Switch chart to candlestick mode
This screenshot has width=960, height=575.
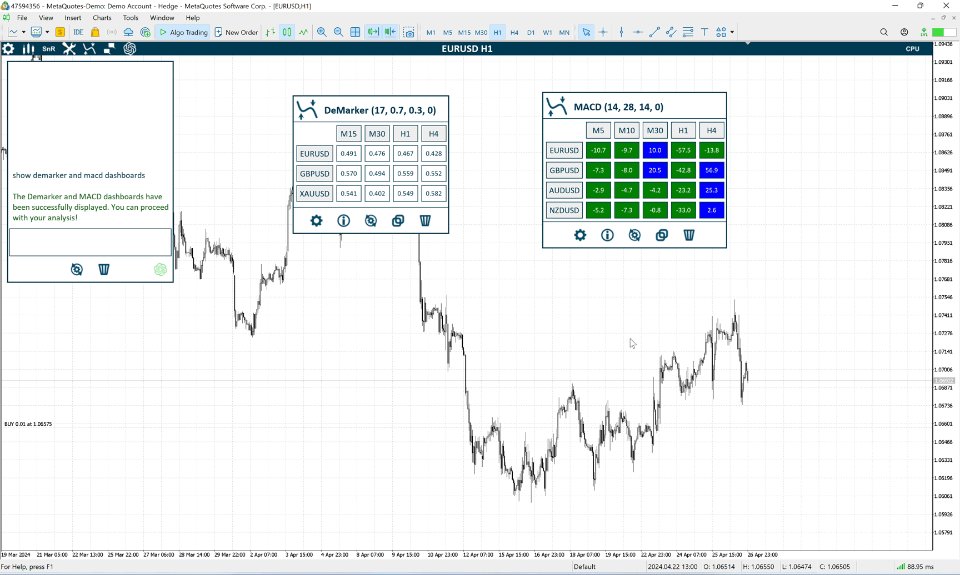287,32
